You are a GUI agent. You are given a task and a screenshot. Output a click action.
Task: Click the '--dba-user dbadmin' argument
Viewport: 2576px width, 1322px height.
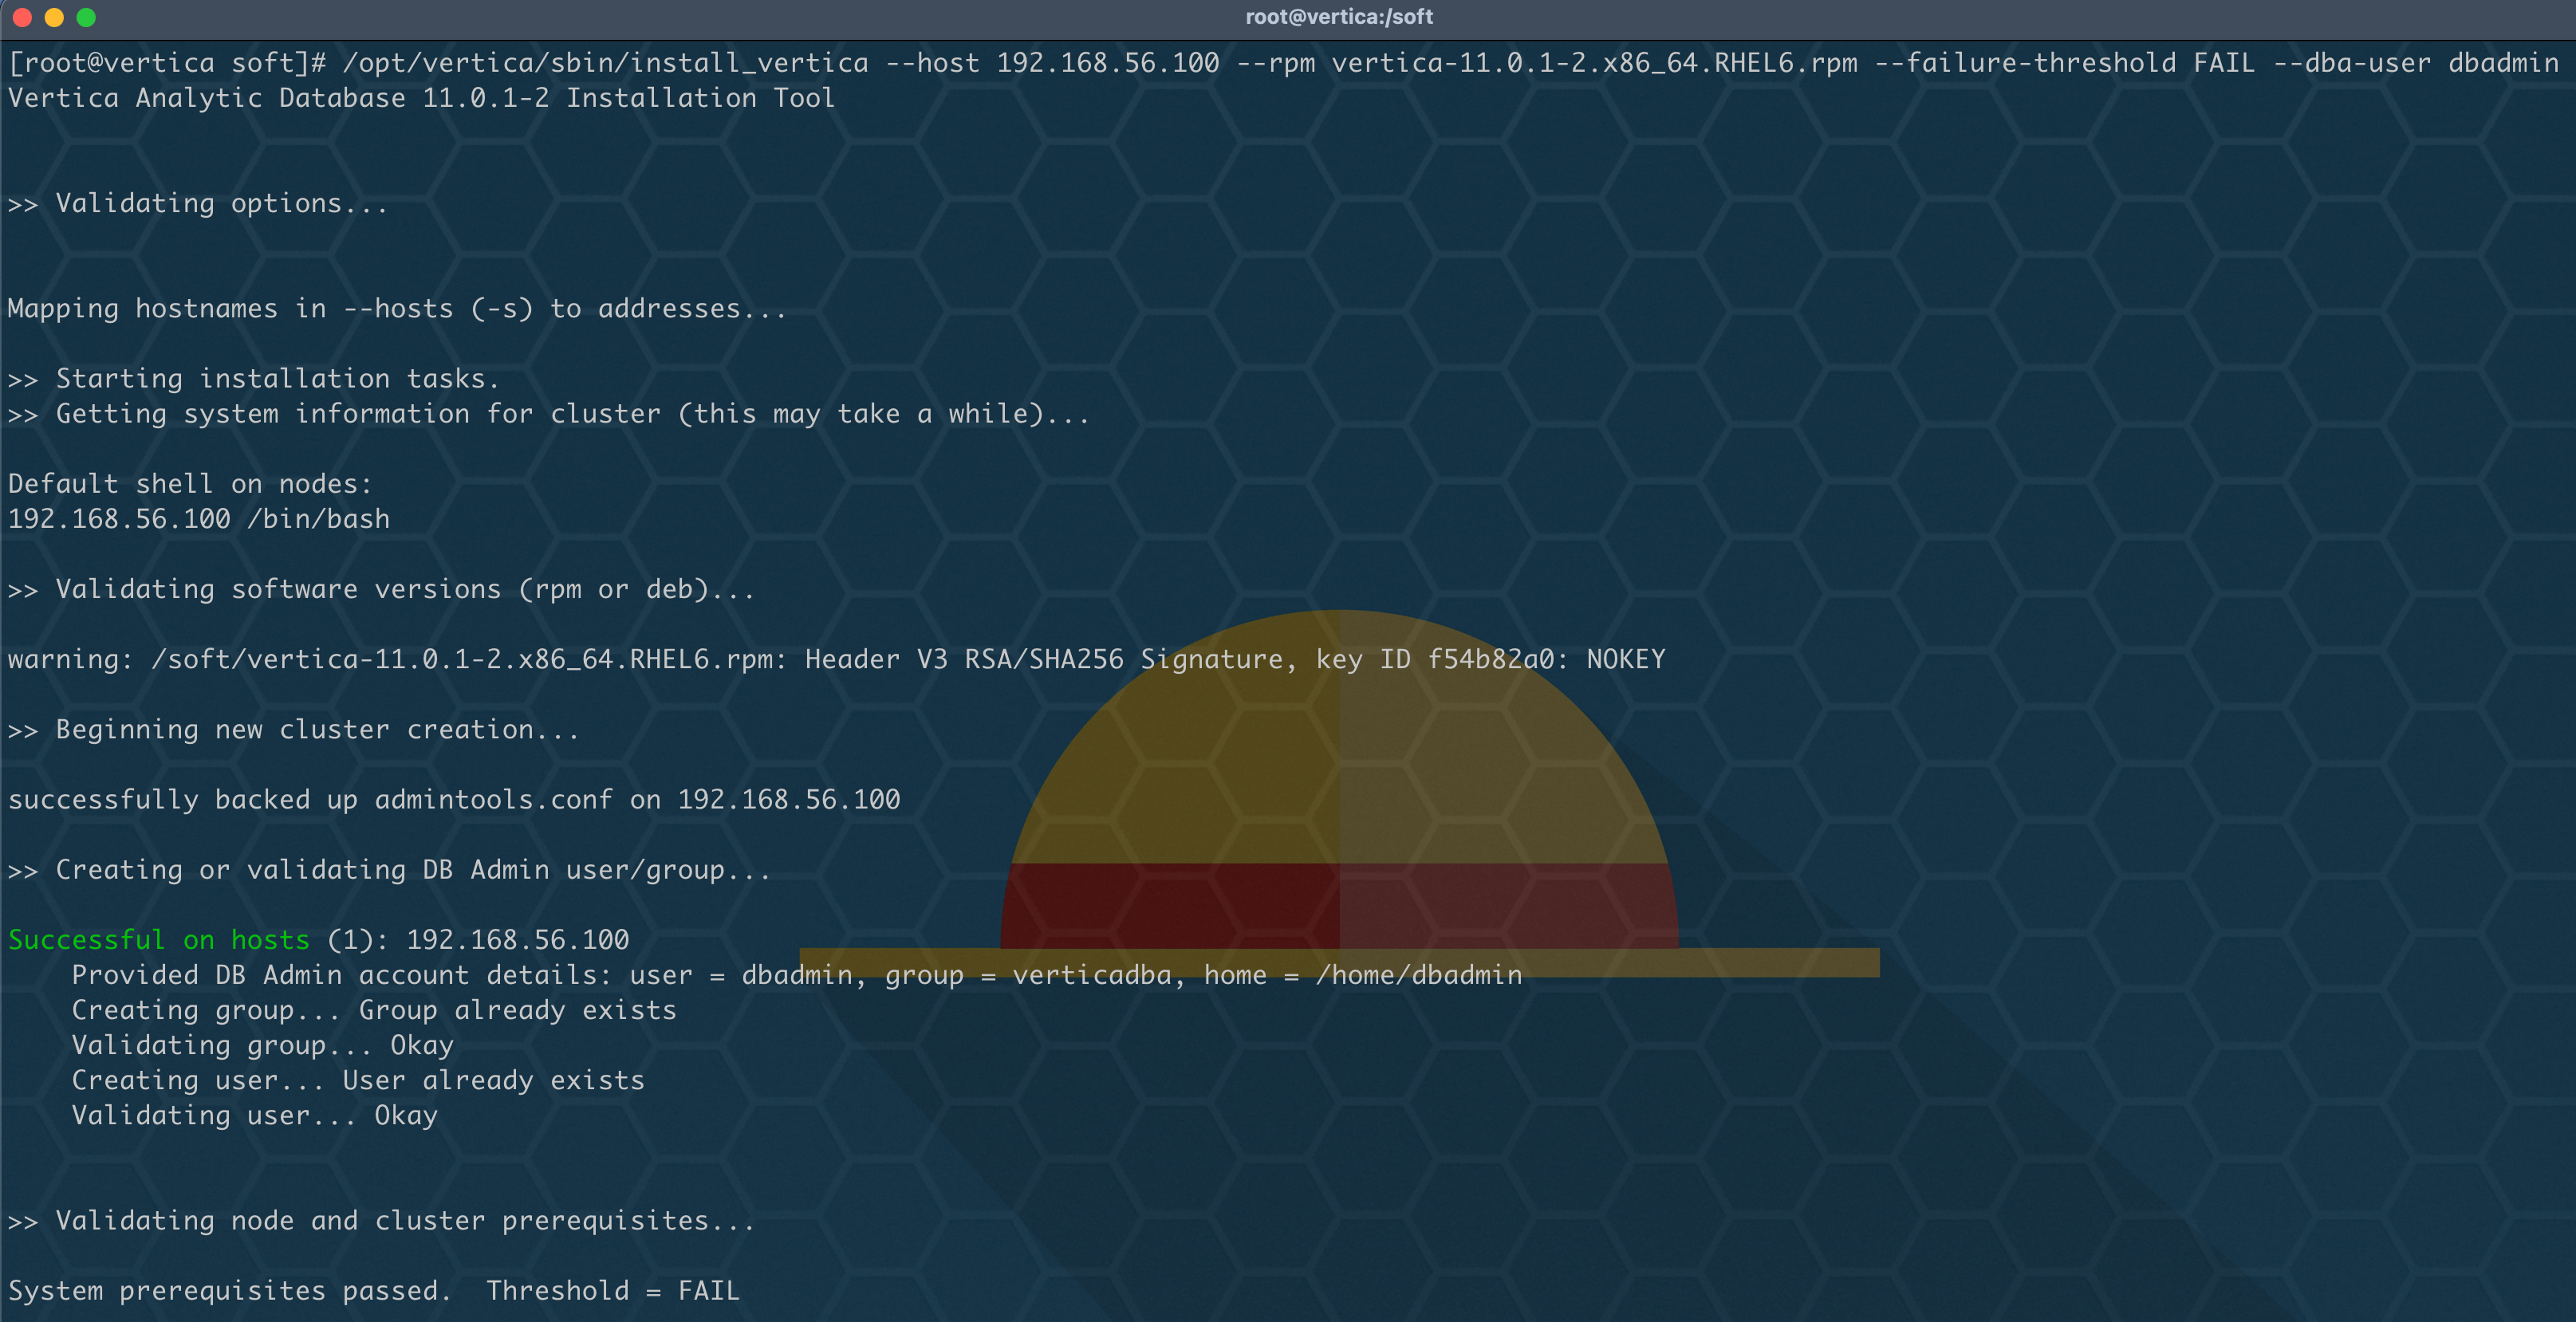pos(2415,63)
